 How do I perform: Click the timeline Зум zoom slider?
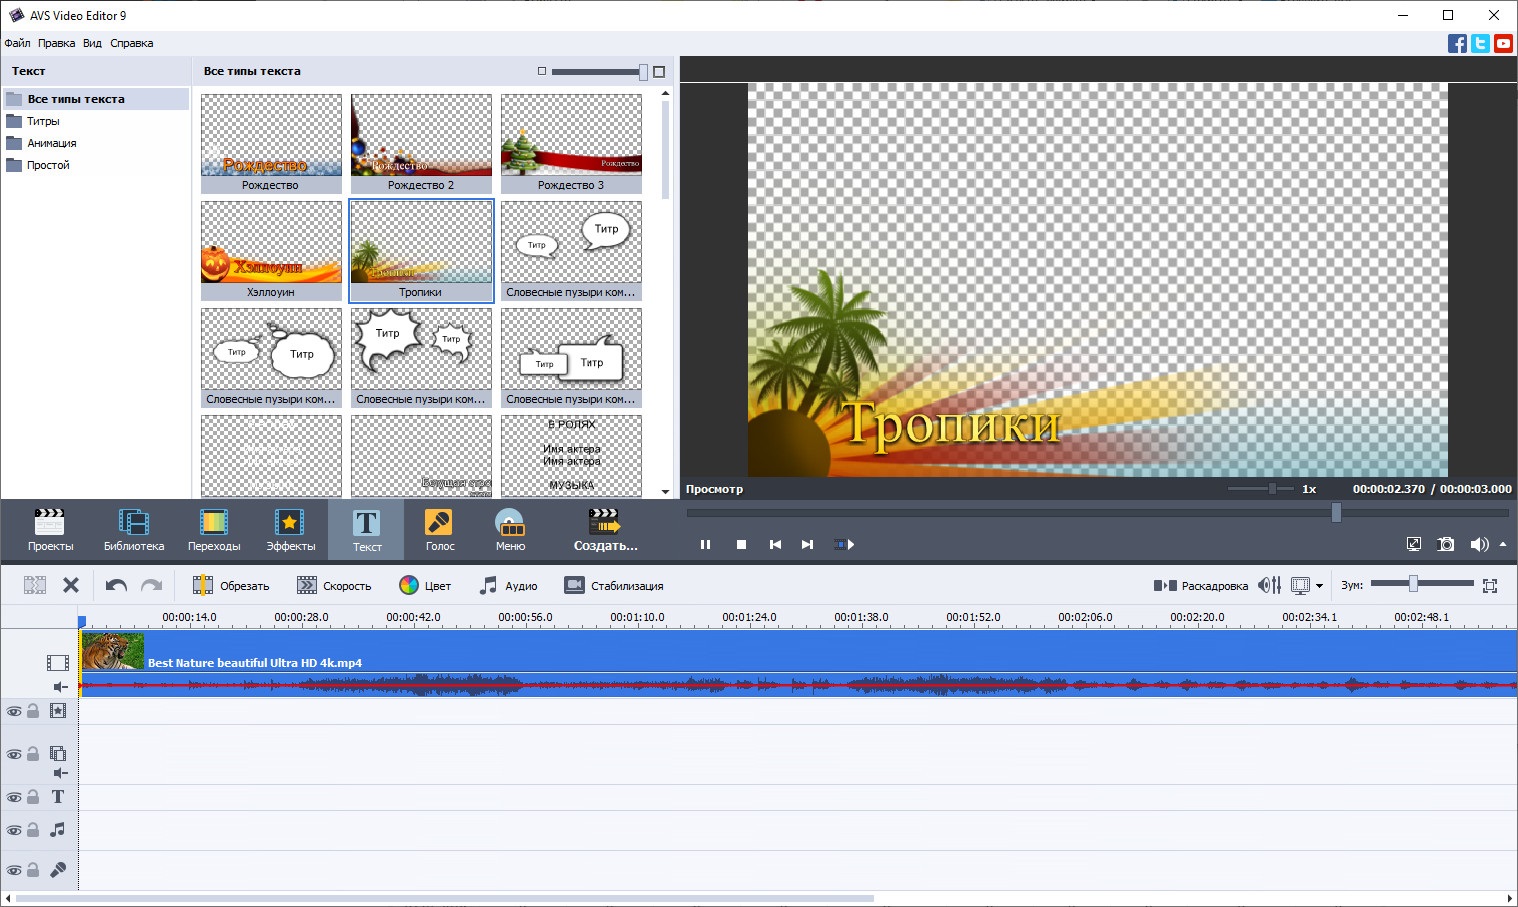tap(1421, 584)
